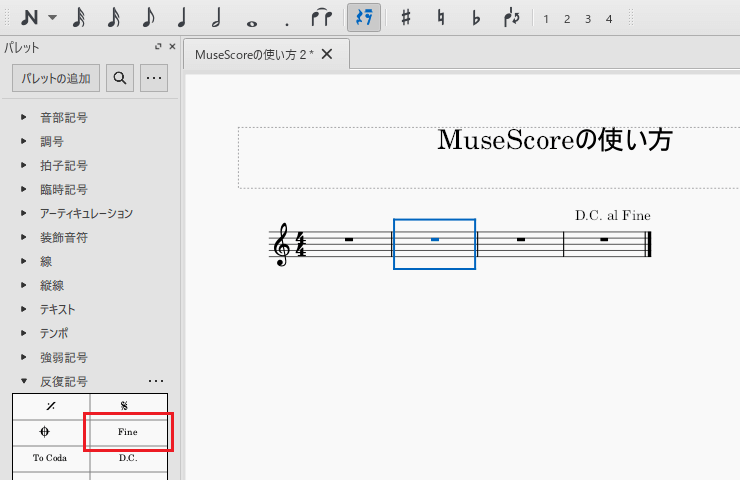Select score title MuseScoreの使い方
The image size is (740, 480).
[555, 140]
